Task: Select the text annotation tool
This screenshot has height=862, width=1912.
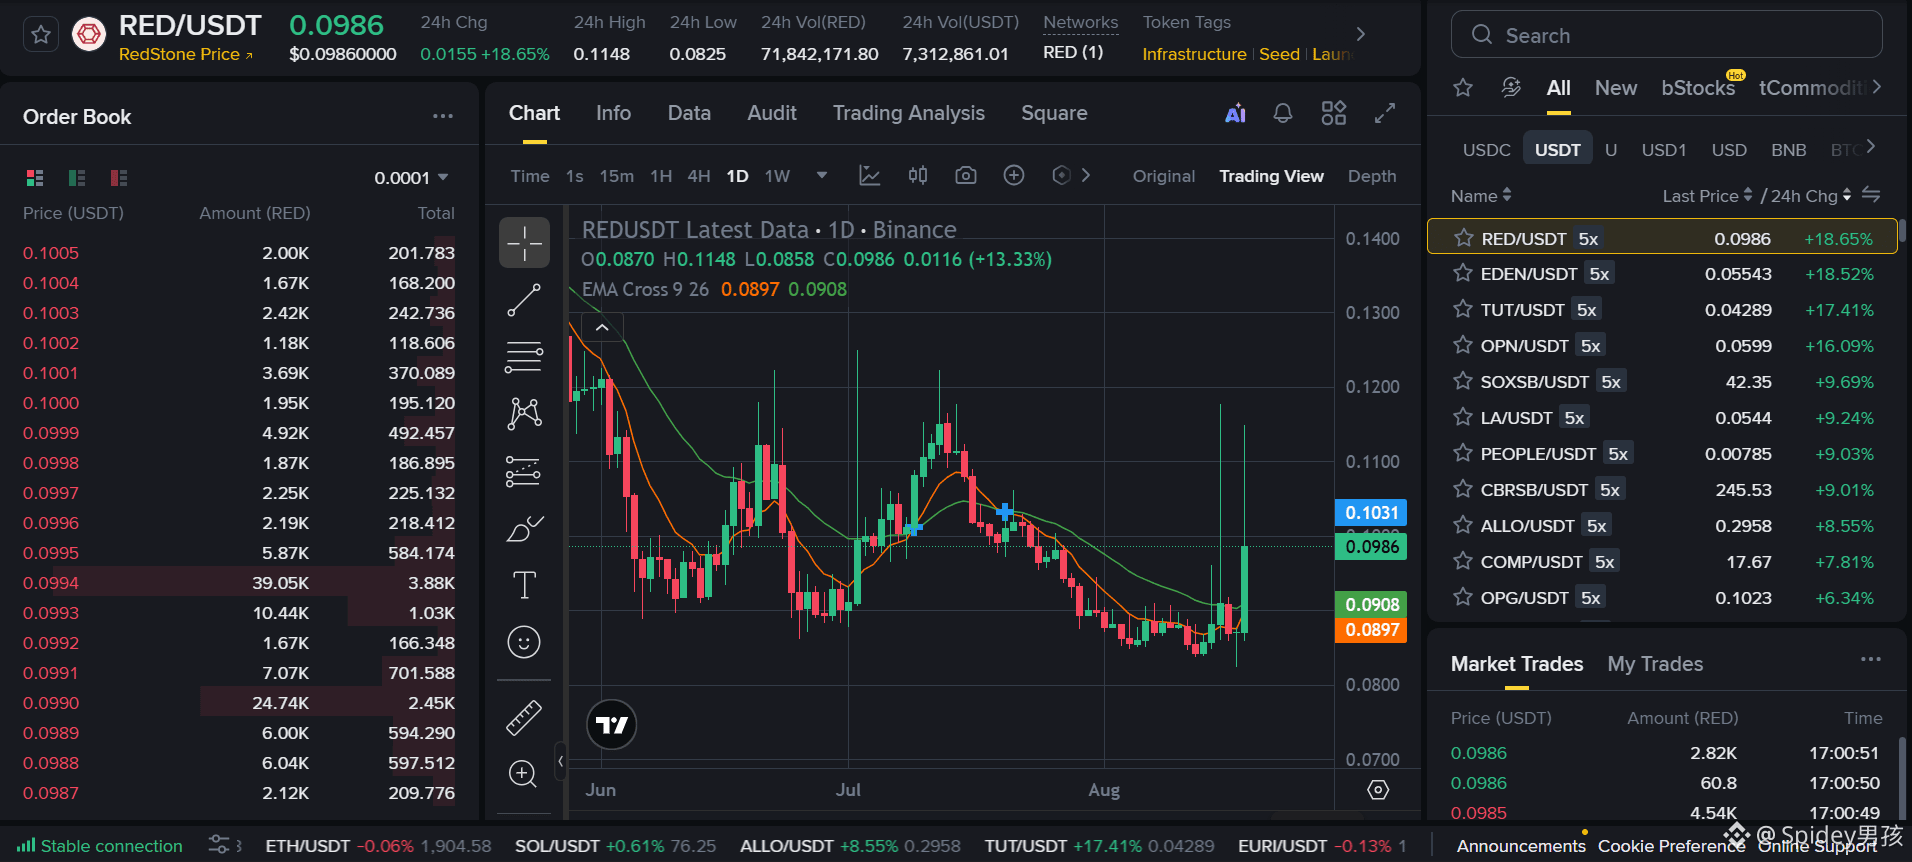Action: tap(524, 585)
